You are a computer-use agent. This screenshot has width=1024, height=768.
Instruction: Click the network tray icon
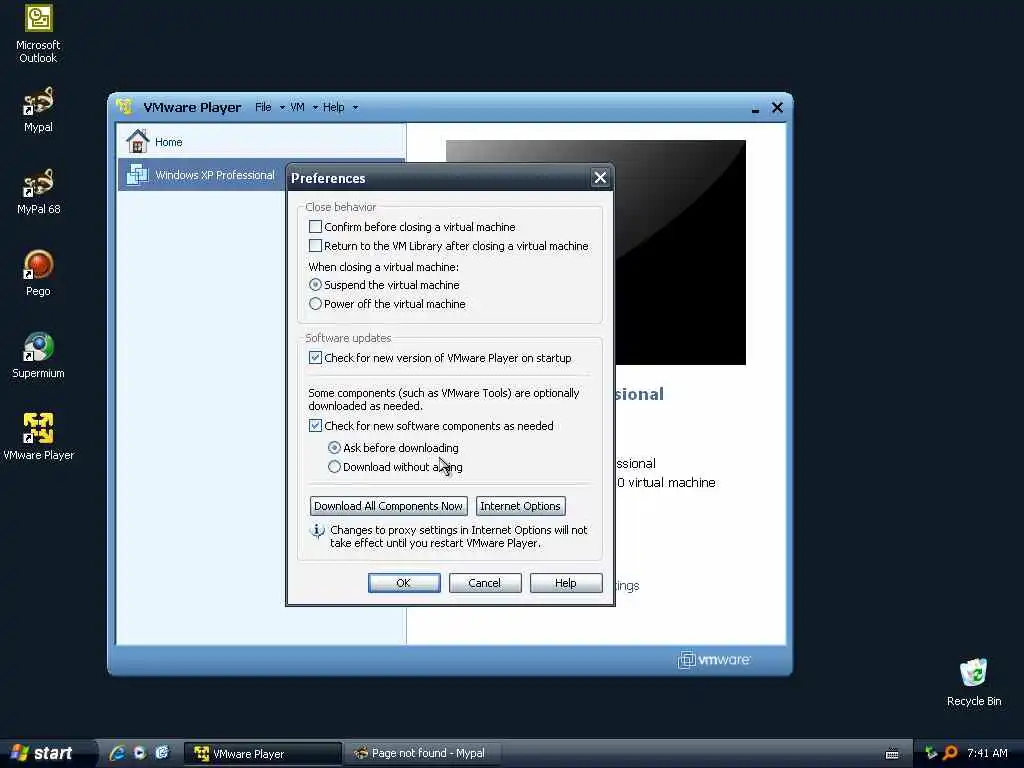pos(931,753)
